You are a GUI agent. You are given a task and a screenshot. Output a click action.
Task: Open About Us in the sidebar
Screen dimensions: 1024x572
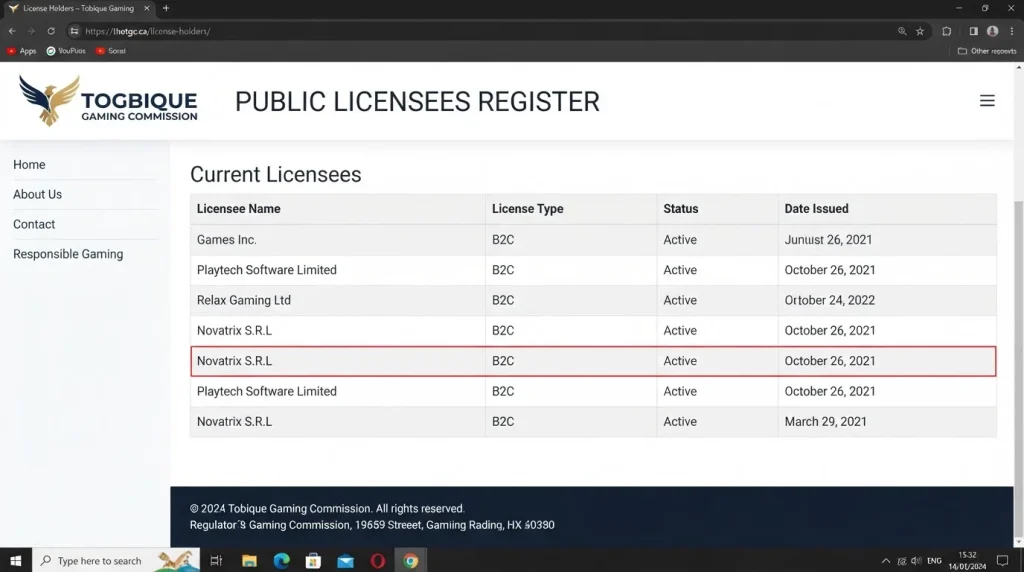(x=37, y=195)
